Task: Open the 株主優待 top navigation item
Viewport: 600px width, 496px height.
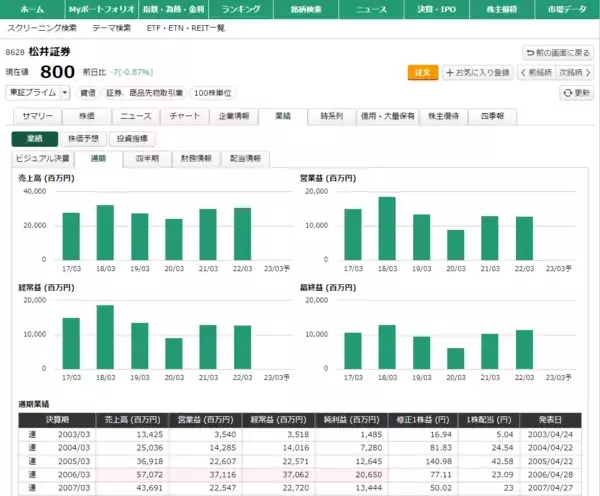Action: tap(502, 9)
